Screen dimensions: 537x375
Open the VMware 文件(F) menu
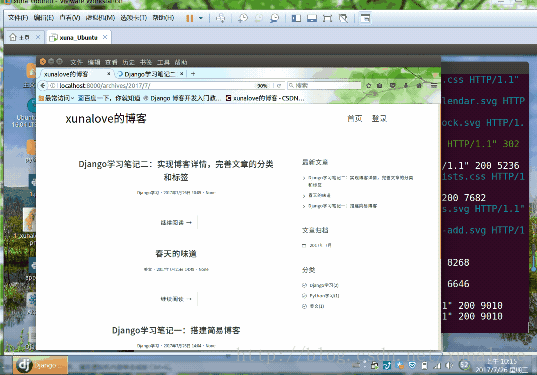click(x=18, y=18)
